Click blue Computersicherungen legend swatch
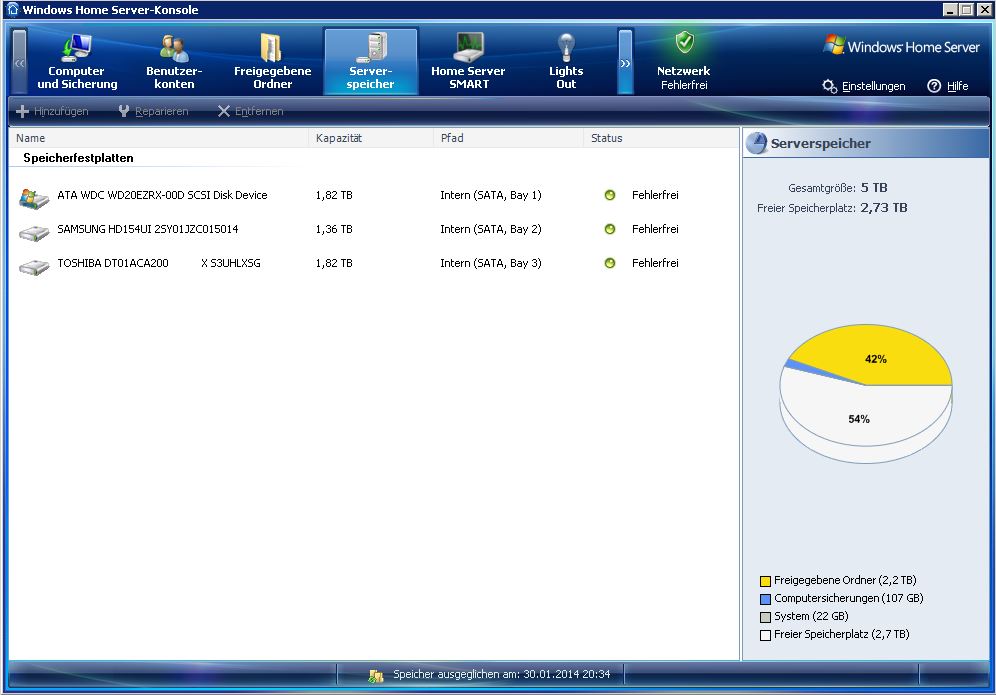The image size is (996, 695). 765,598
